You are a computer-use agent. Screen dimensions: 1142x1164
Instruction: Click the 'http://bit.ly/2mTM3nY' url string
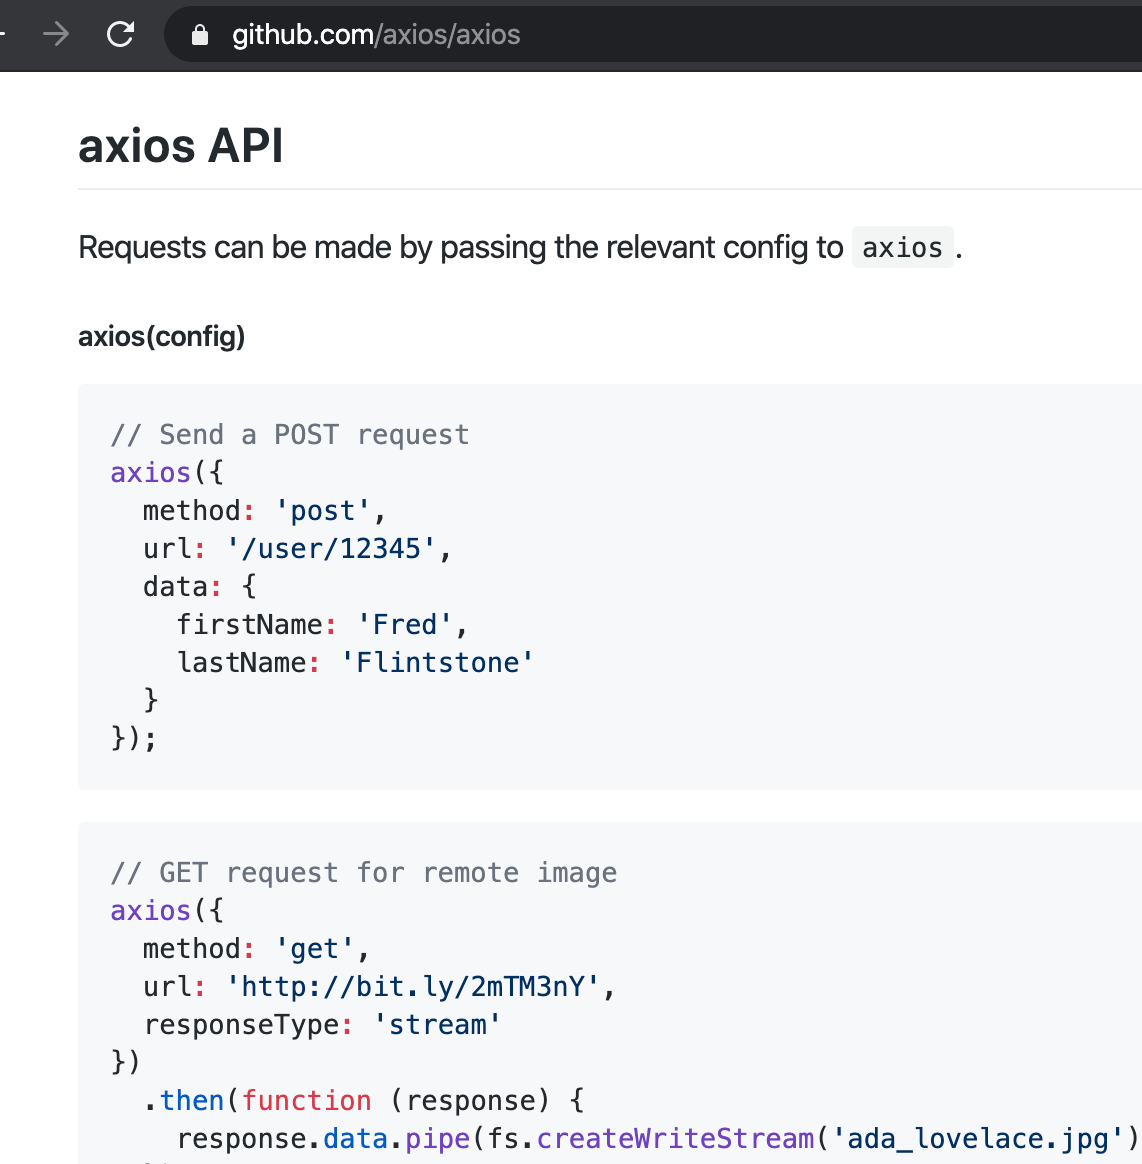point(412,987)
